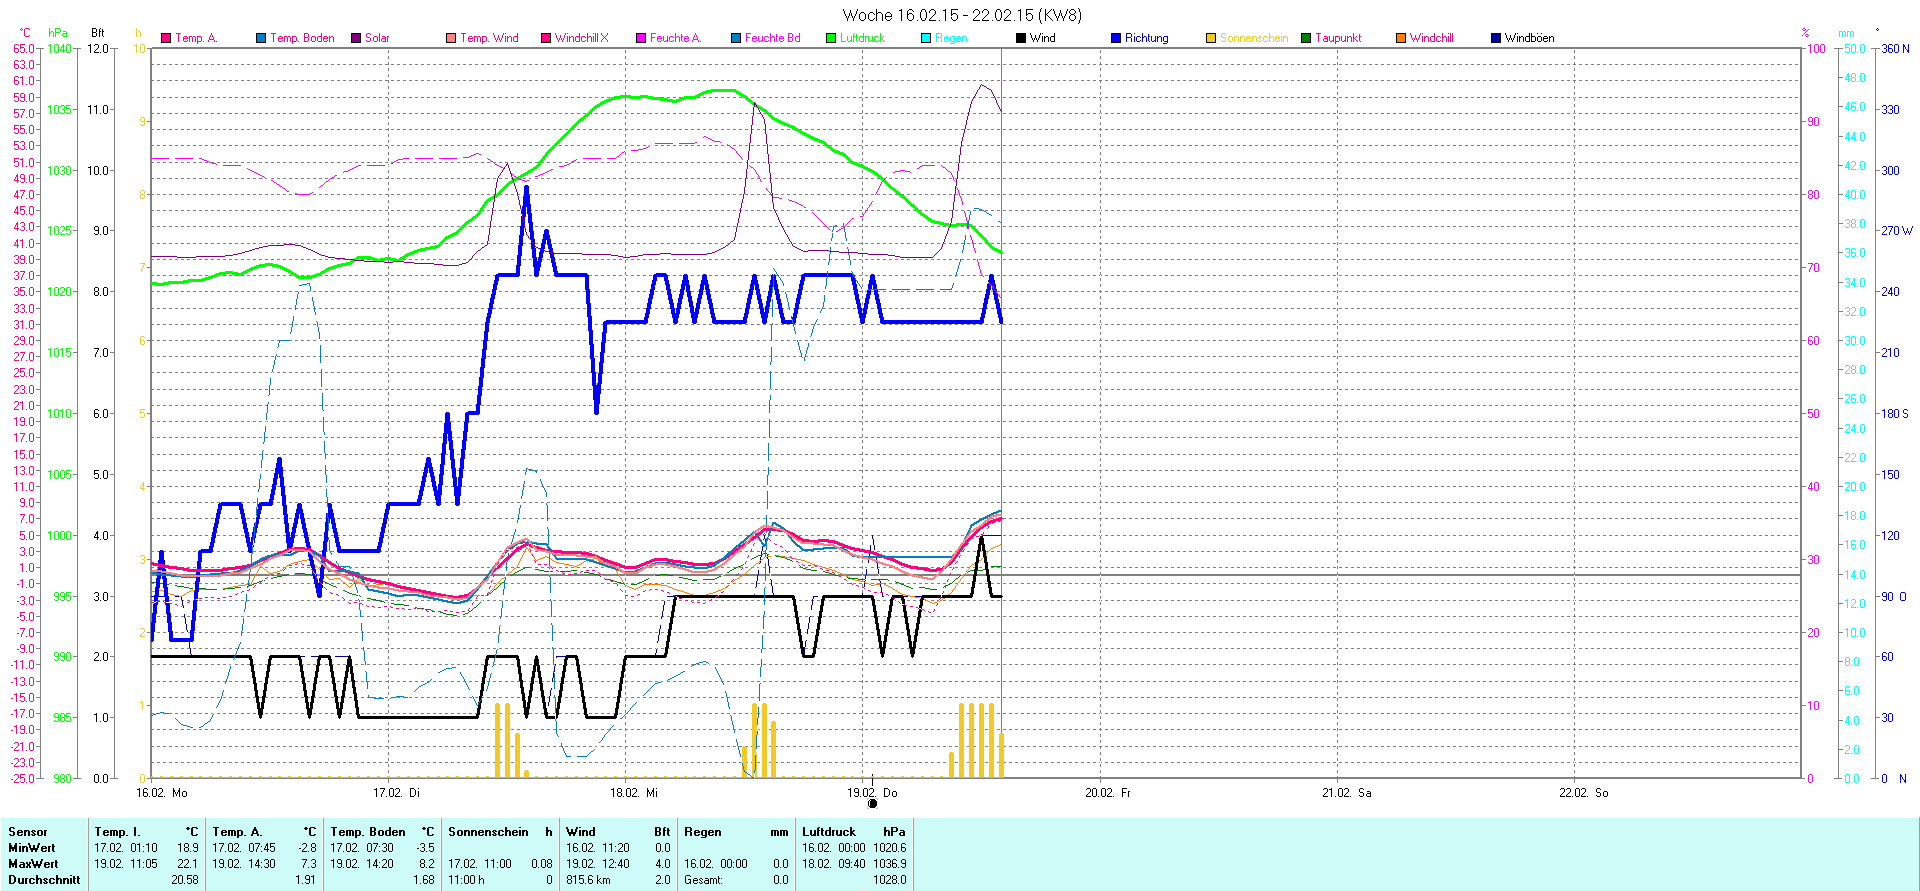Click the Windböen legend label

[x=1529, y=38]
